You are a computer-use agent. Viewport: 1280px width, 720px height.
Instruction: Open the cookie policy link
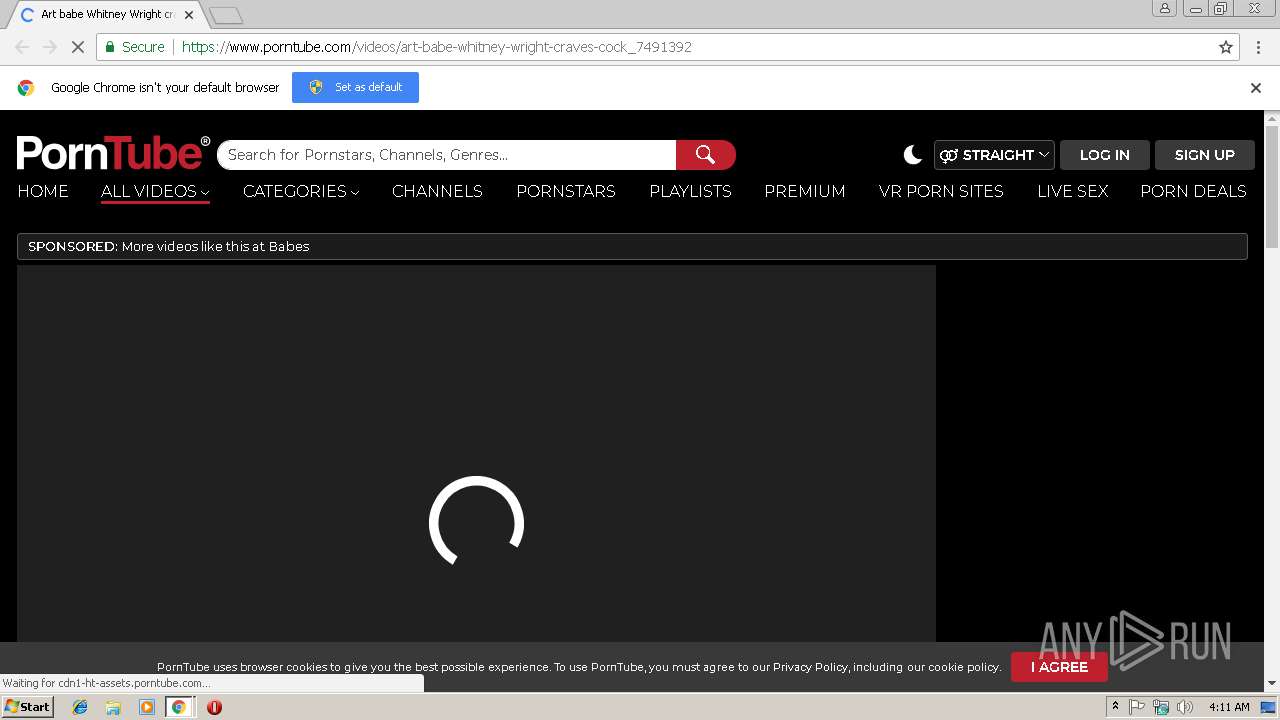pyautogui.click(x=963, y=667)
